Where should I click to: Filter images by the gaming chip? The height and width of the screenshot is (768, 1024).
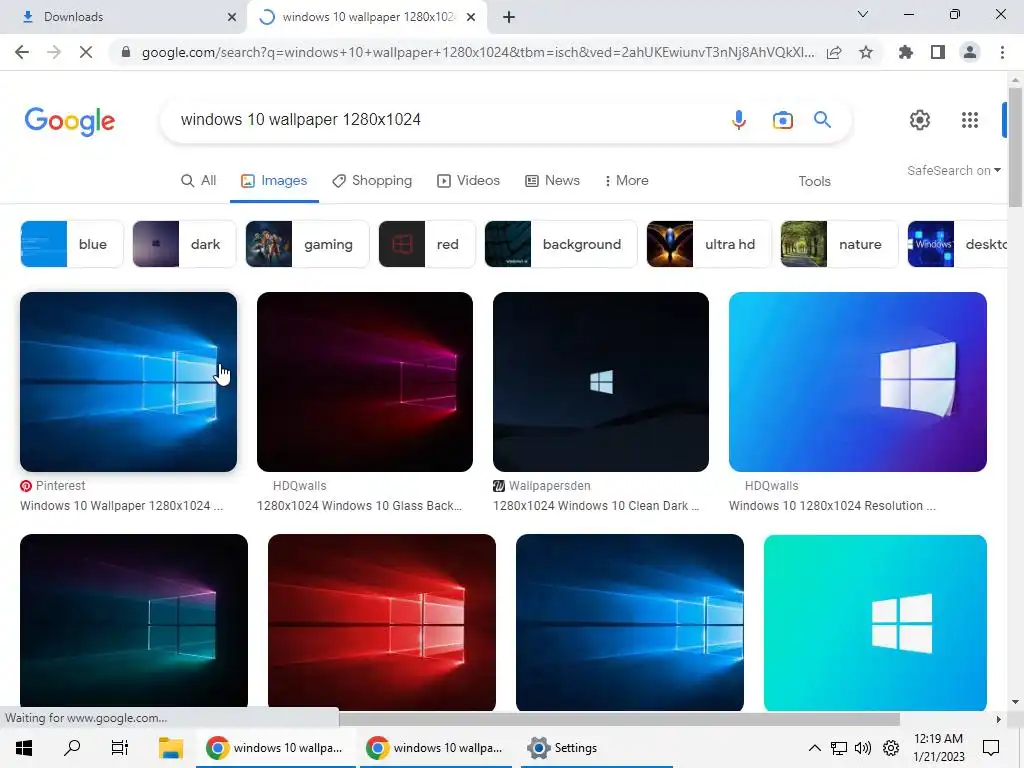pos(307,244)
